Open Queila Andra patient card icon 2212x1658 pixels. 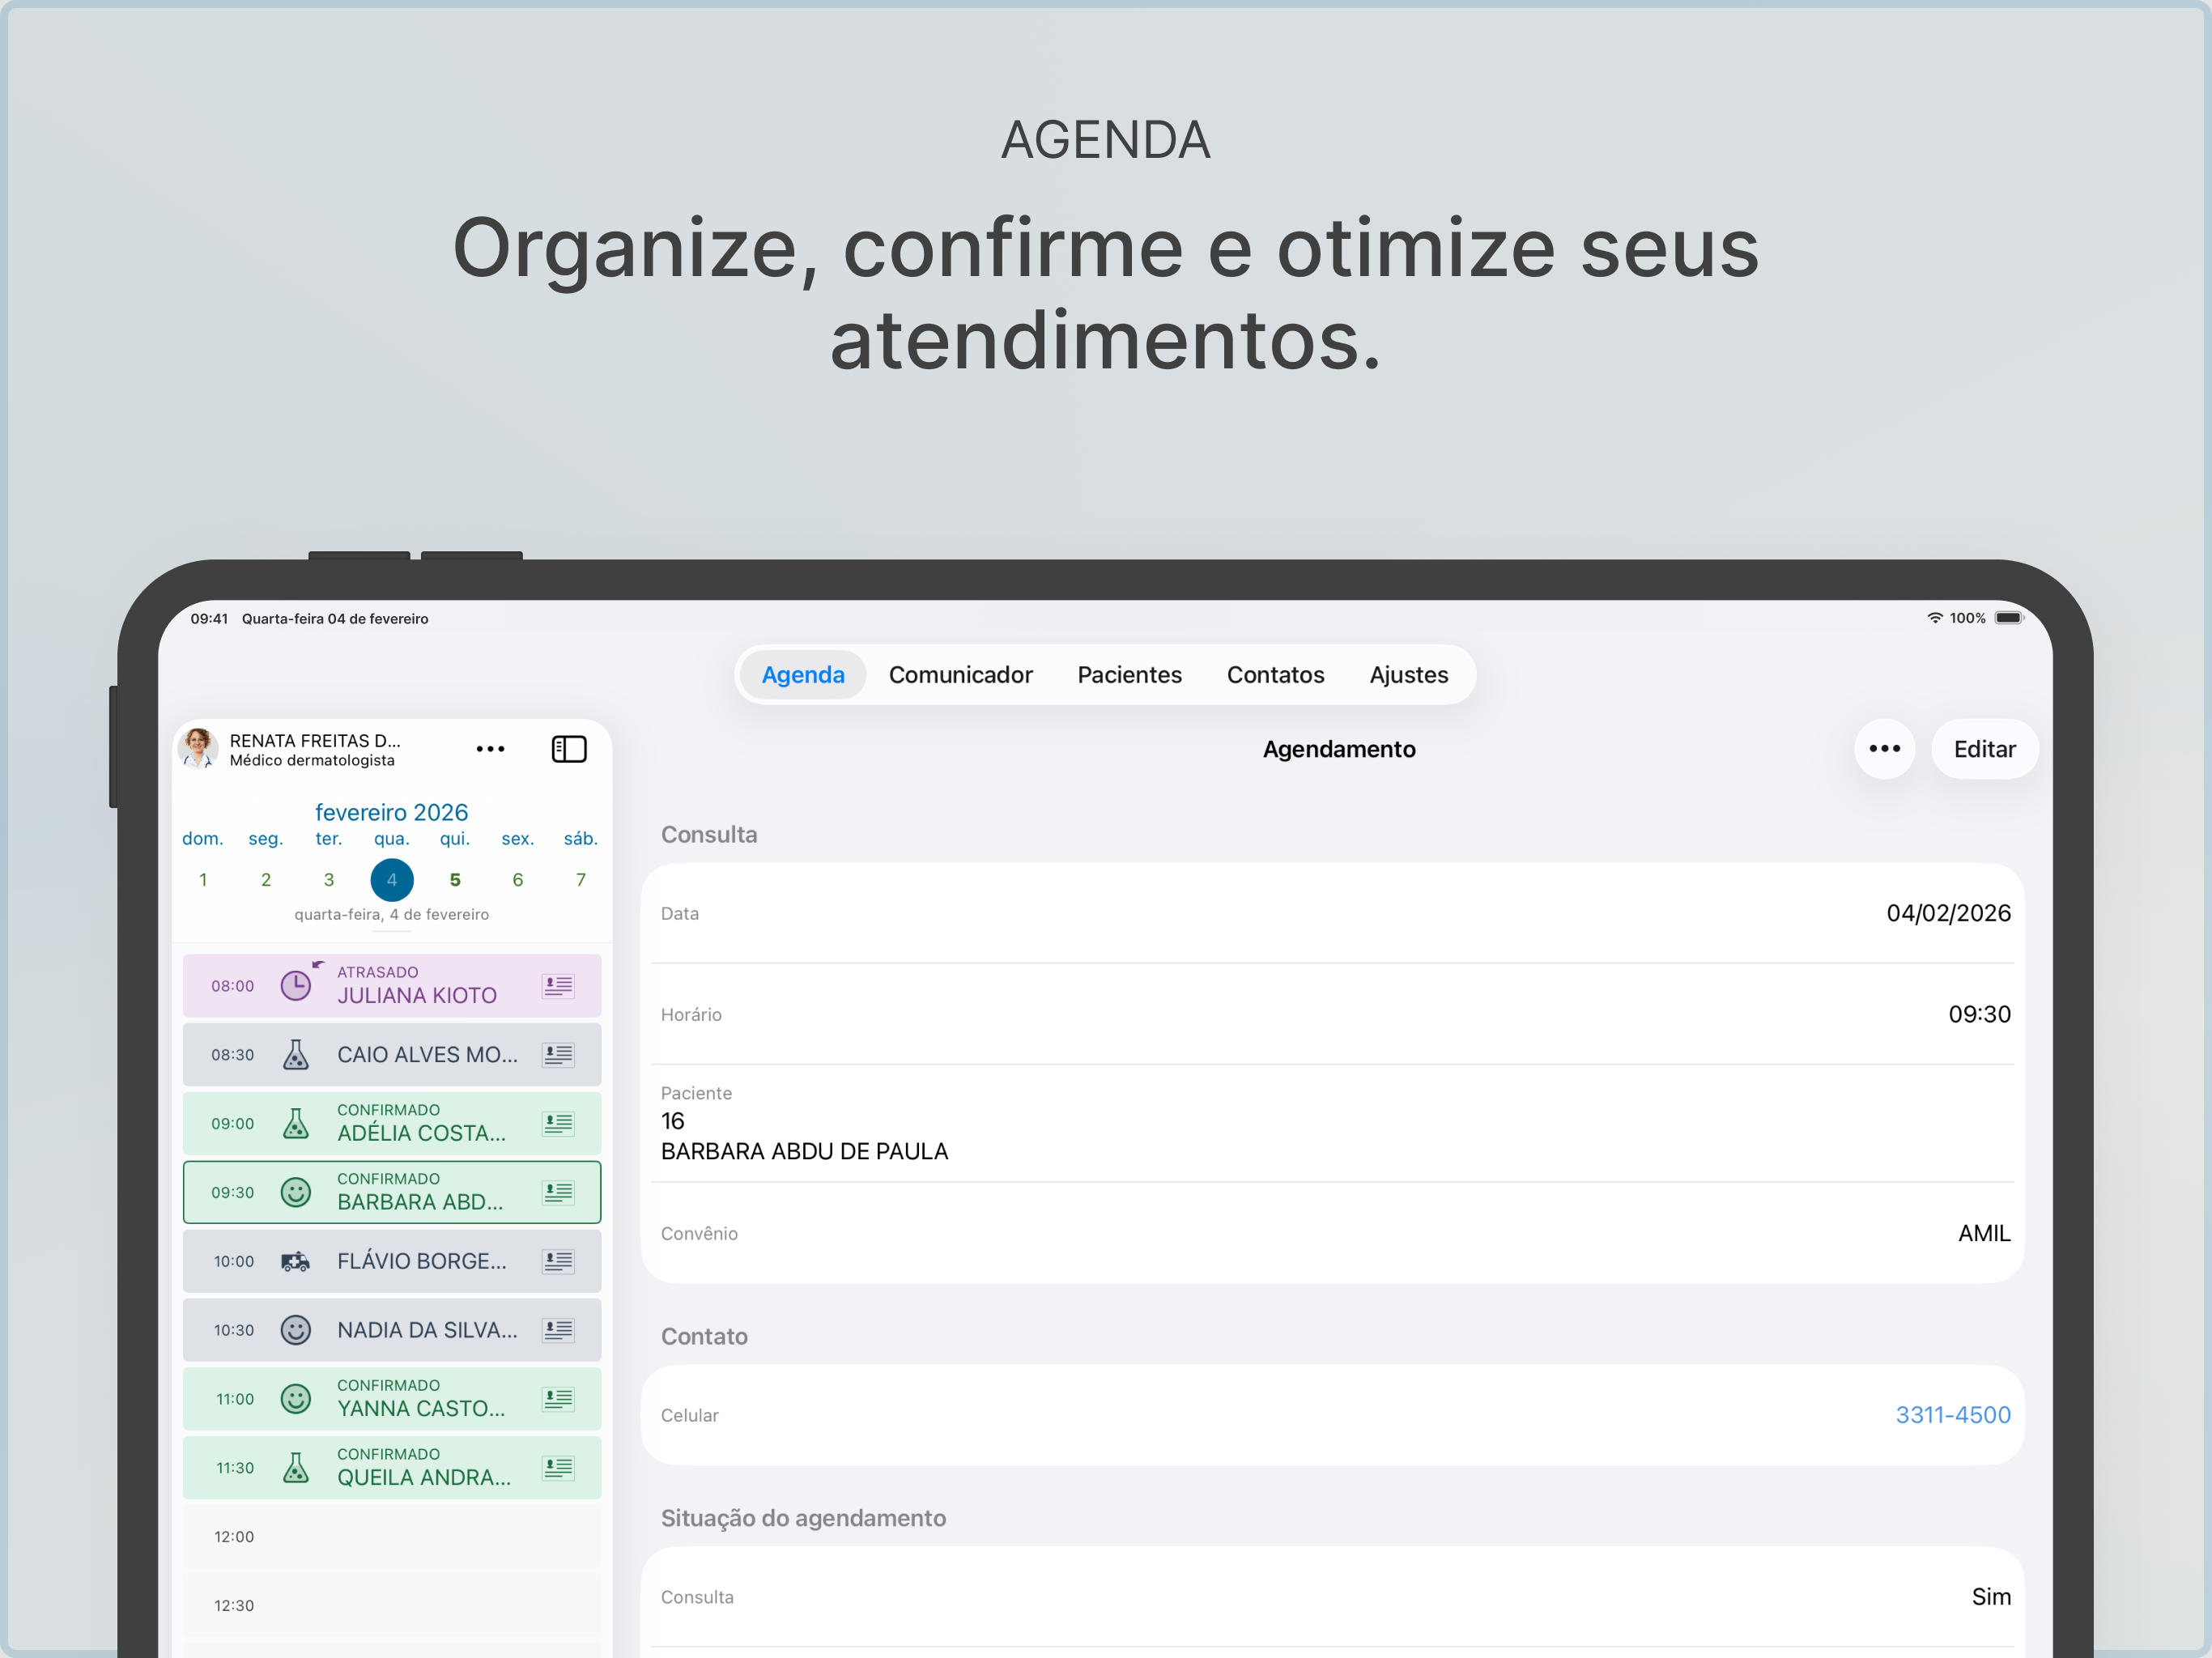(x=558, y=1468)
